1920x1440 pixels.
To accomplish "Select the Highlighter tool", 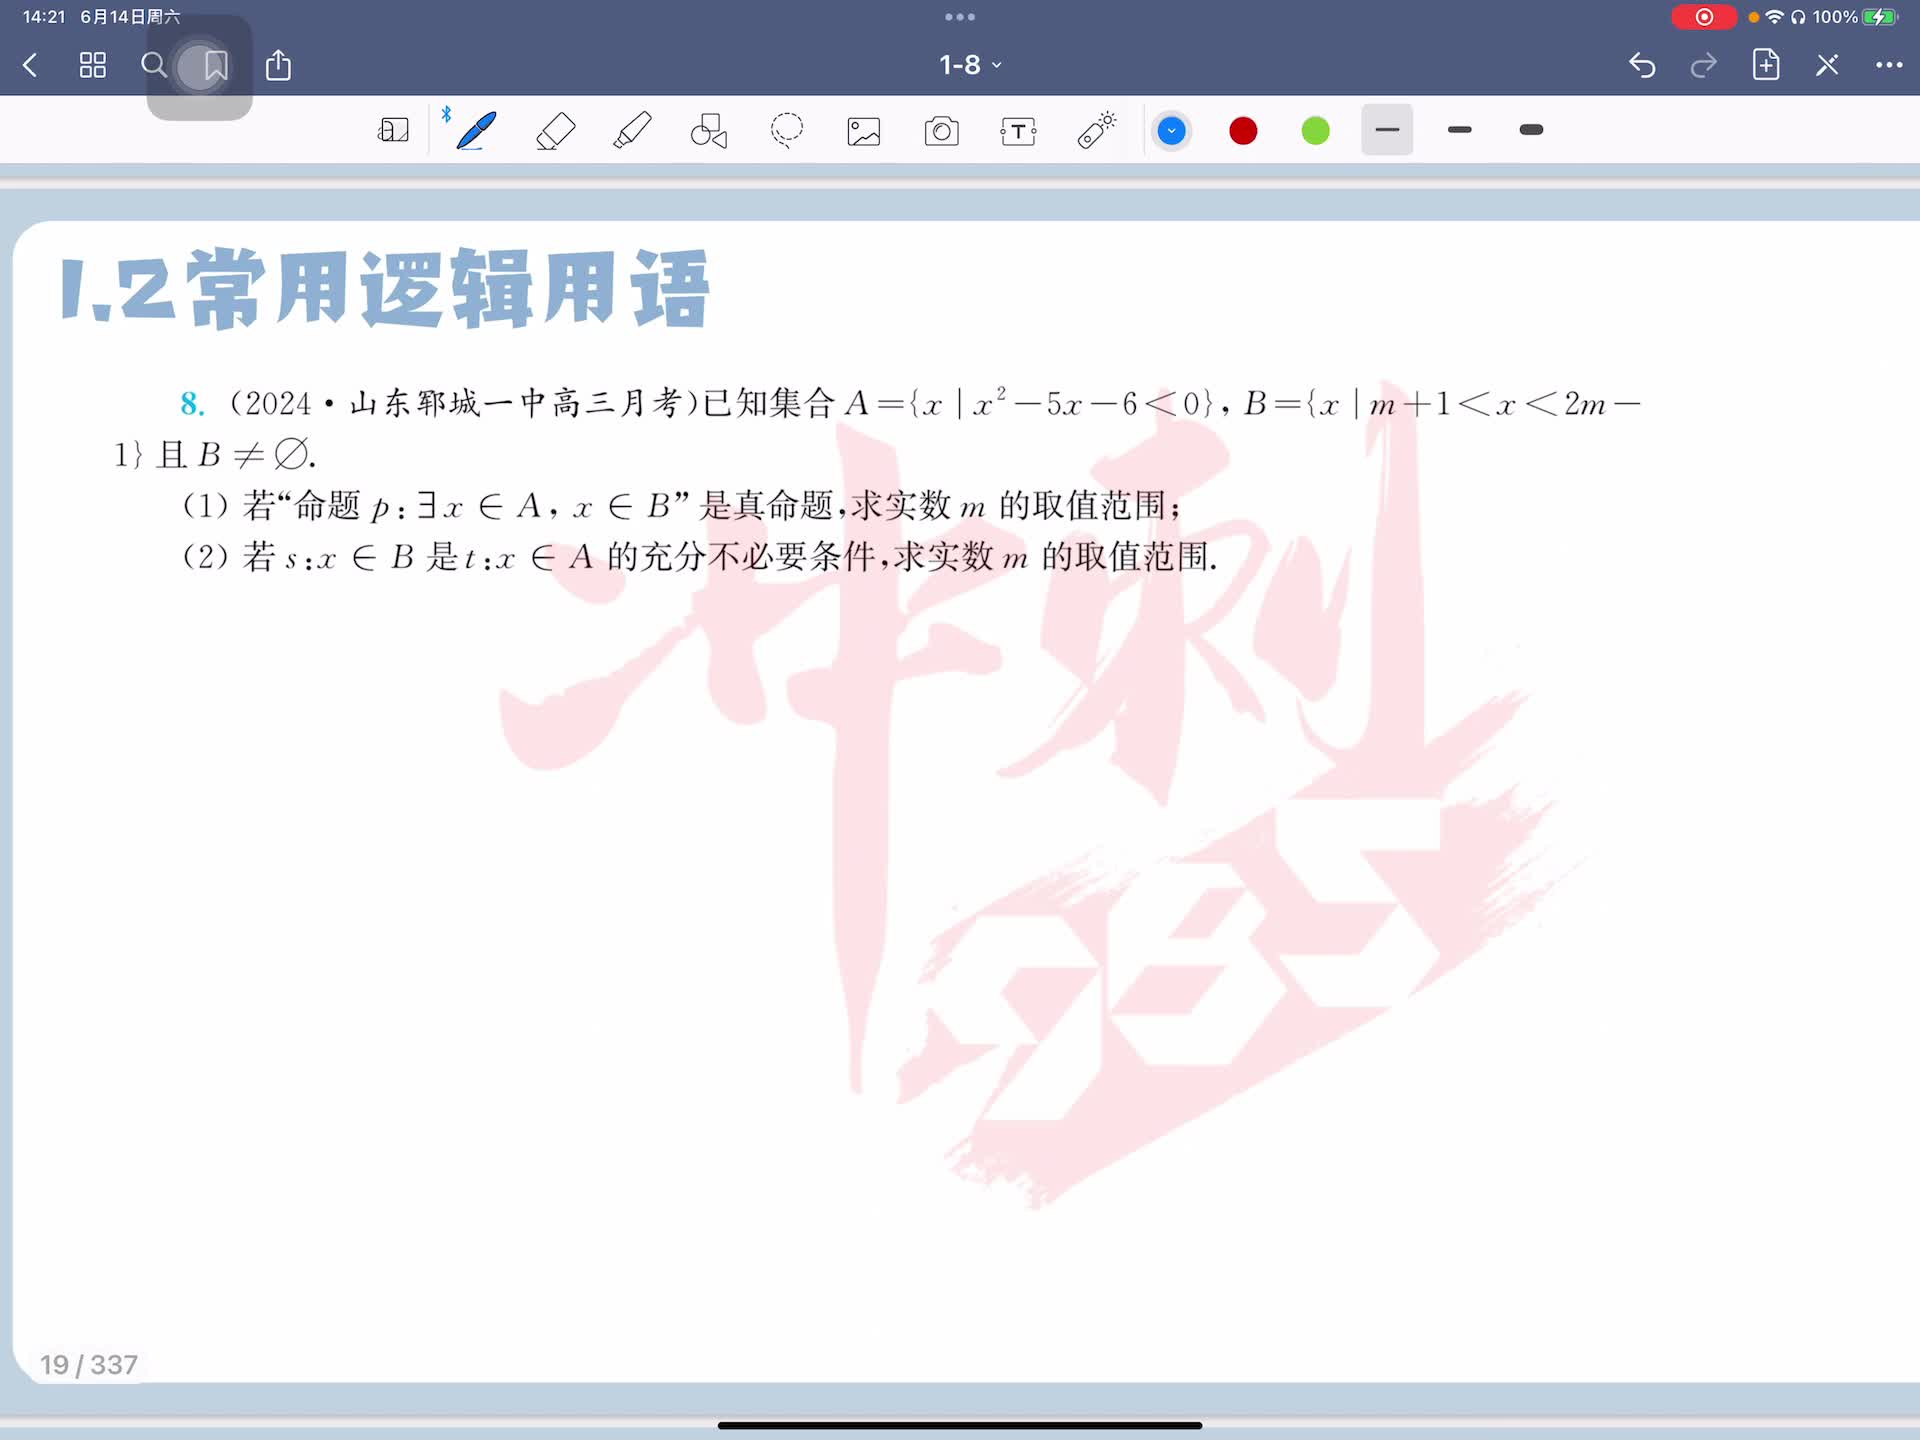I will tap(632, 130).
